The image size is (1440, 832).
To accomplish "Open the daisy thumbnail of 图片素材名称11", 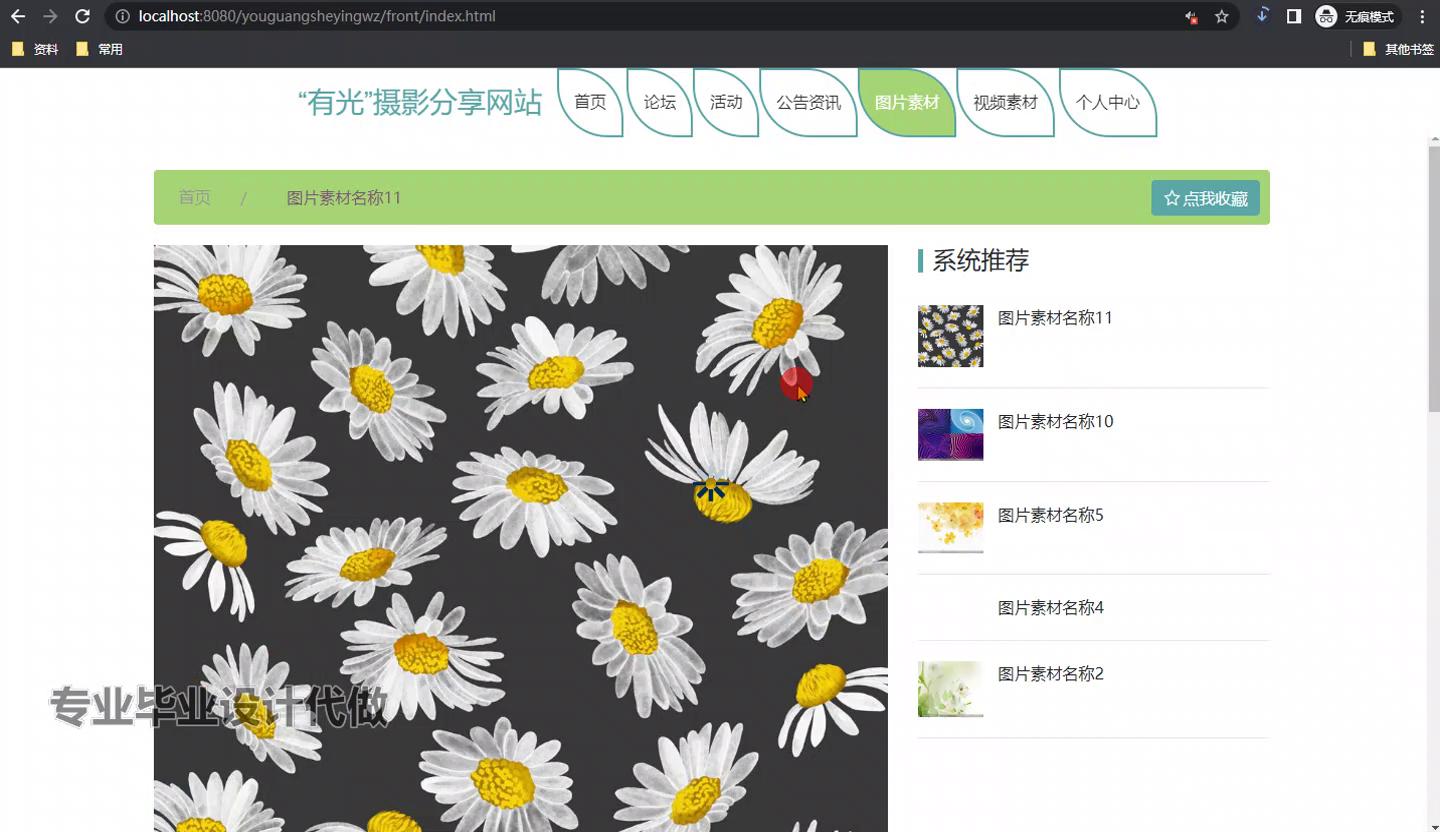I will coord(950,336).
